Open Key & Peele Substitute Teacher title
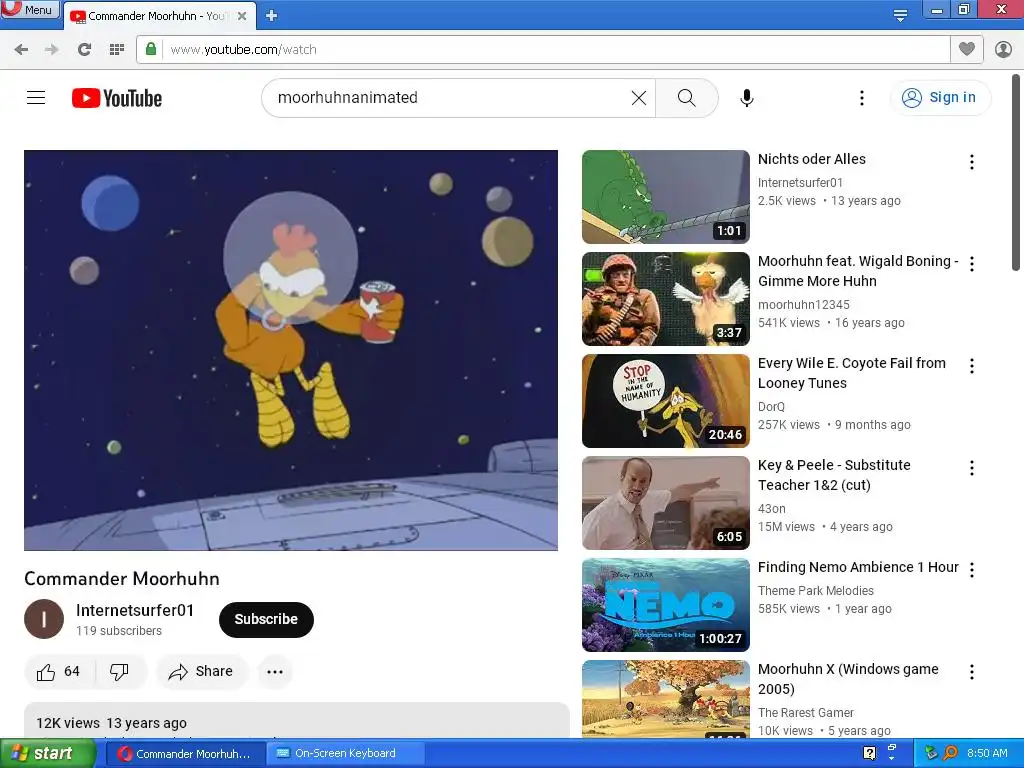This screenshot has height=768, width=1024. point(834,475)
